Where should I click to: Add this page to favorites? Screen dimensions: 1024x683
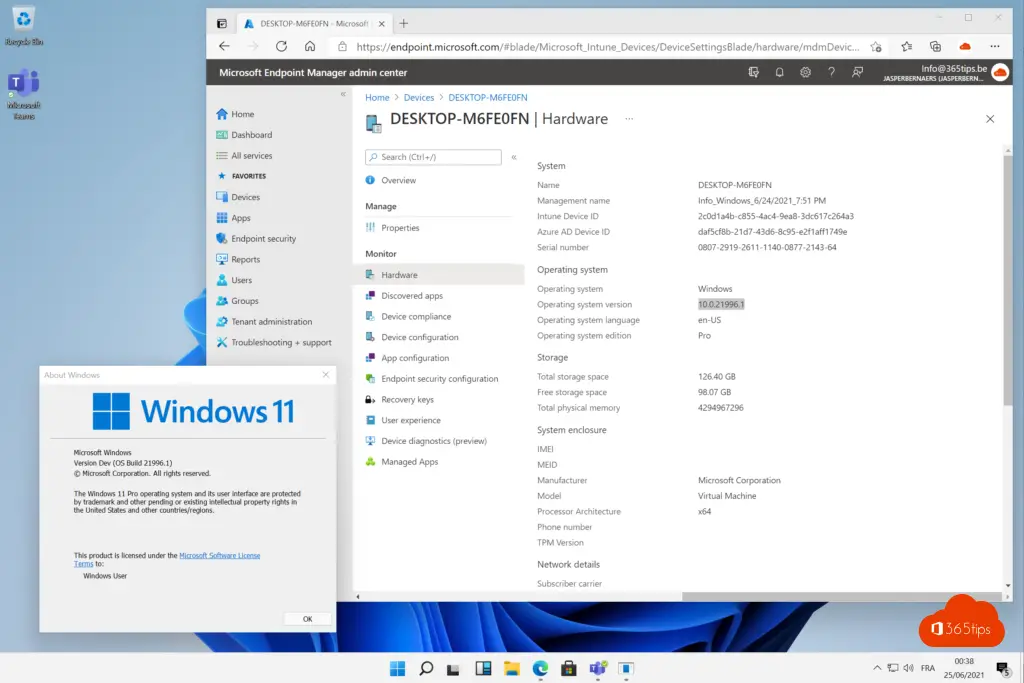click(876, 46)
